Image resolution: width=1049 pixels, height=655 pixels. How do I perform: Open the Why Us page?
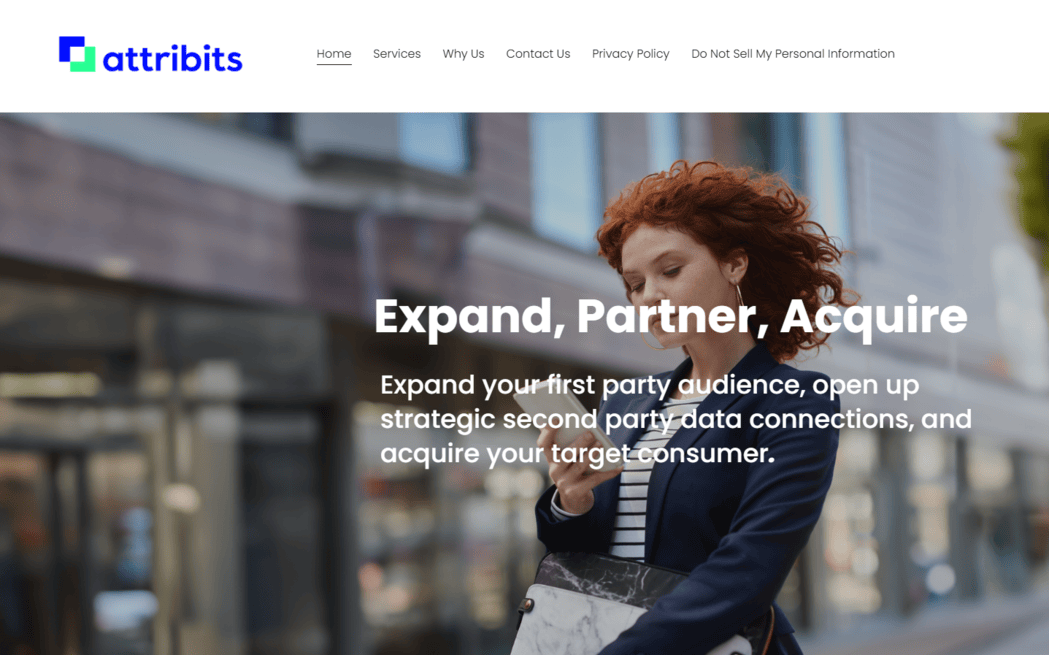(x=463, y=54)
